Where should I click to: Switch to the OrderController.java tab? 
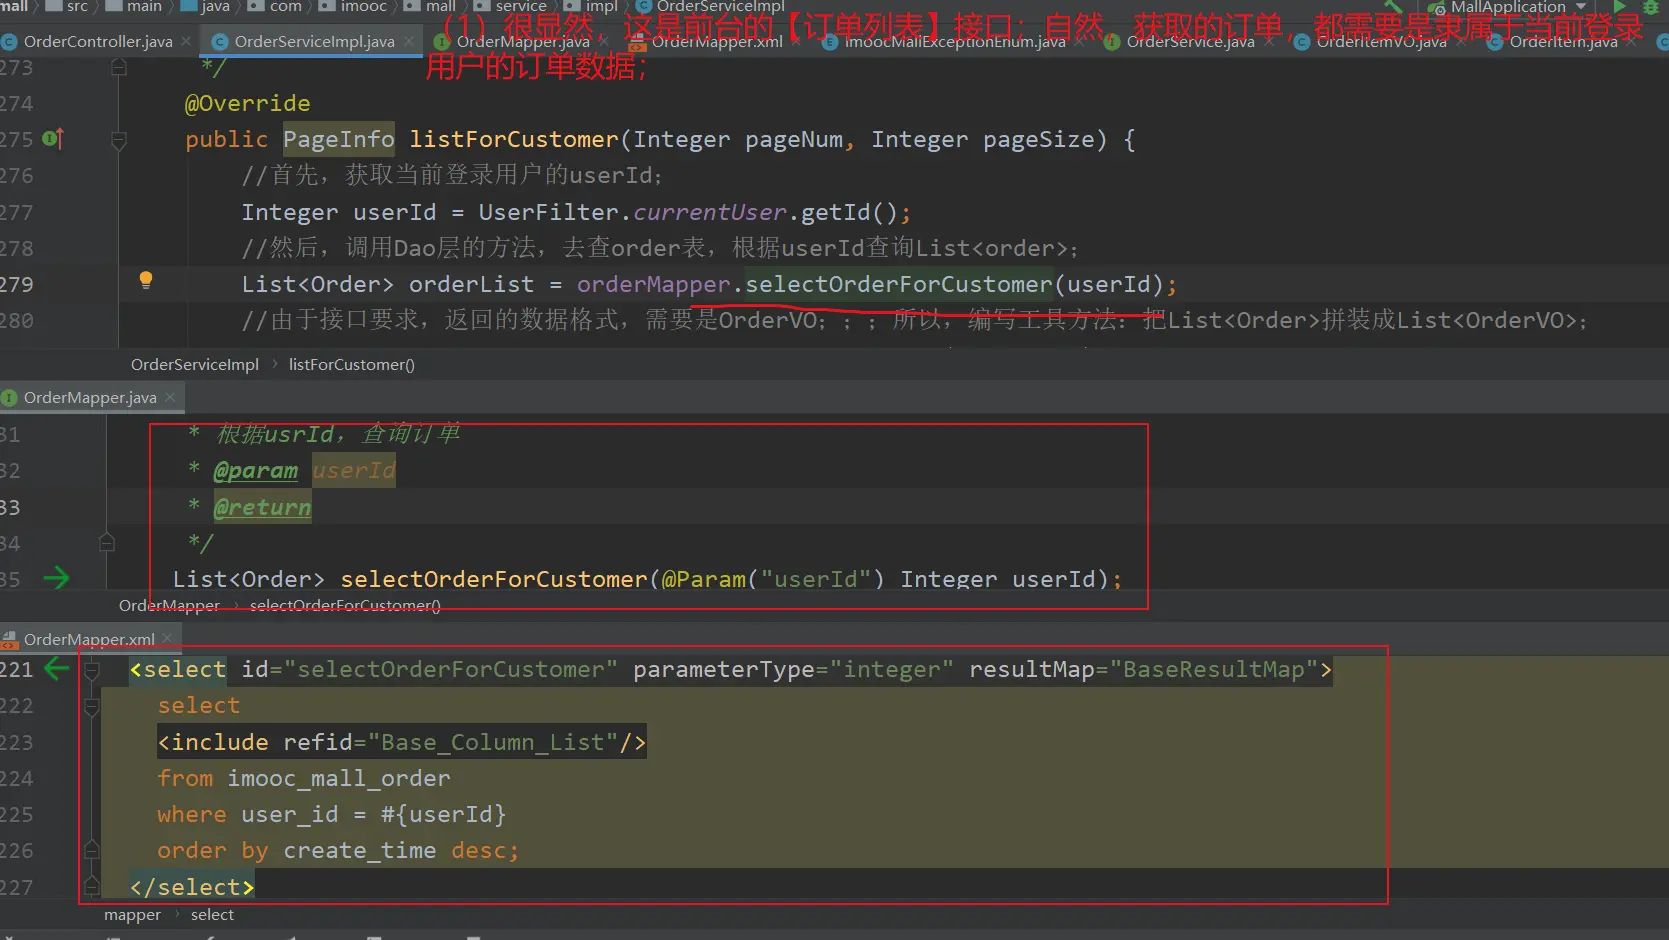point(97,41)
